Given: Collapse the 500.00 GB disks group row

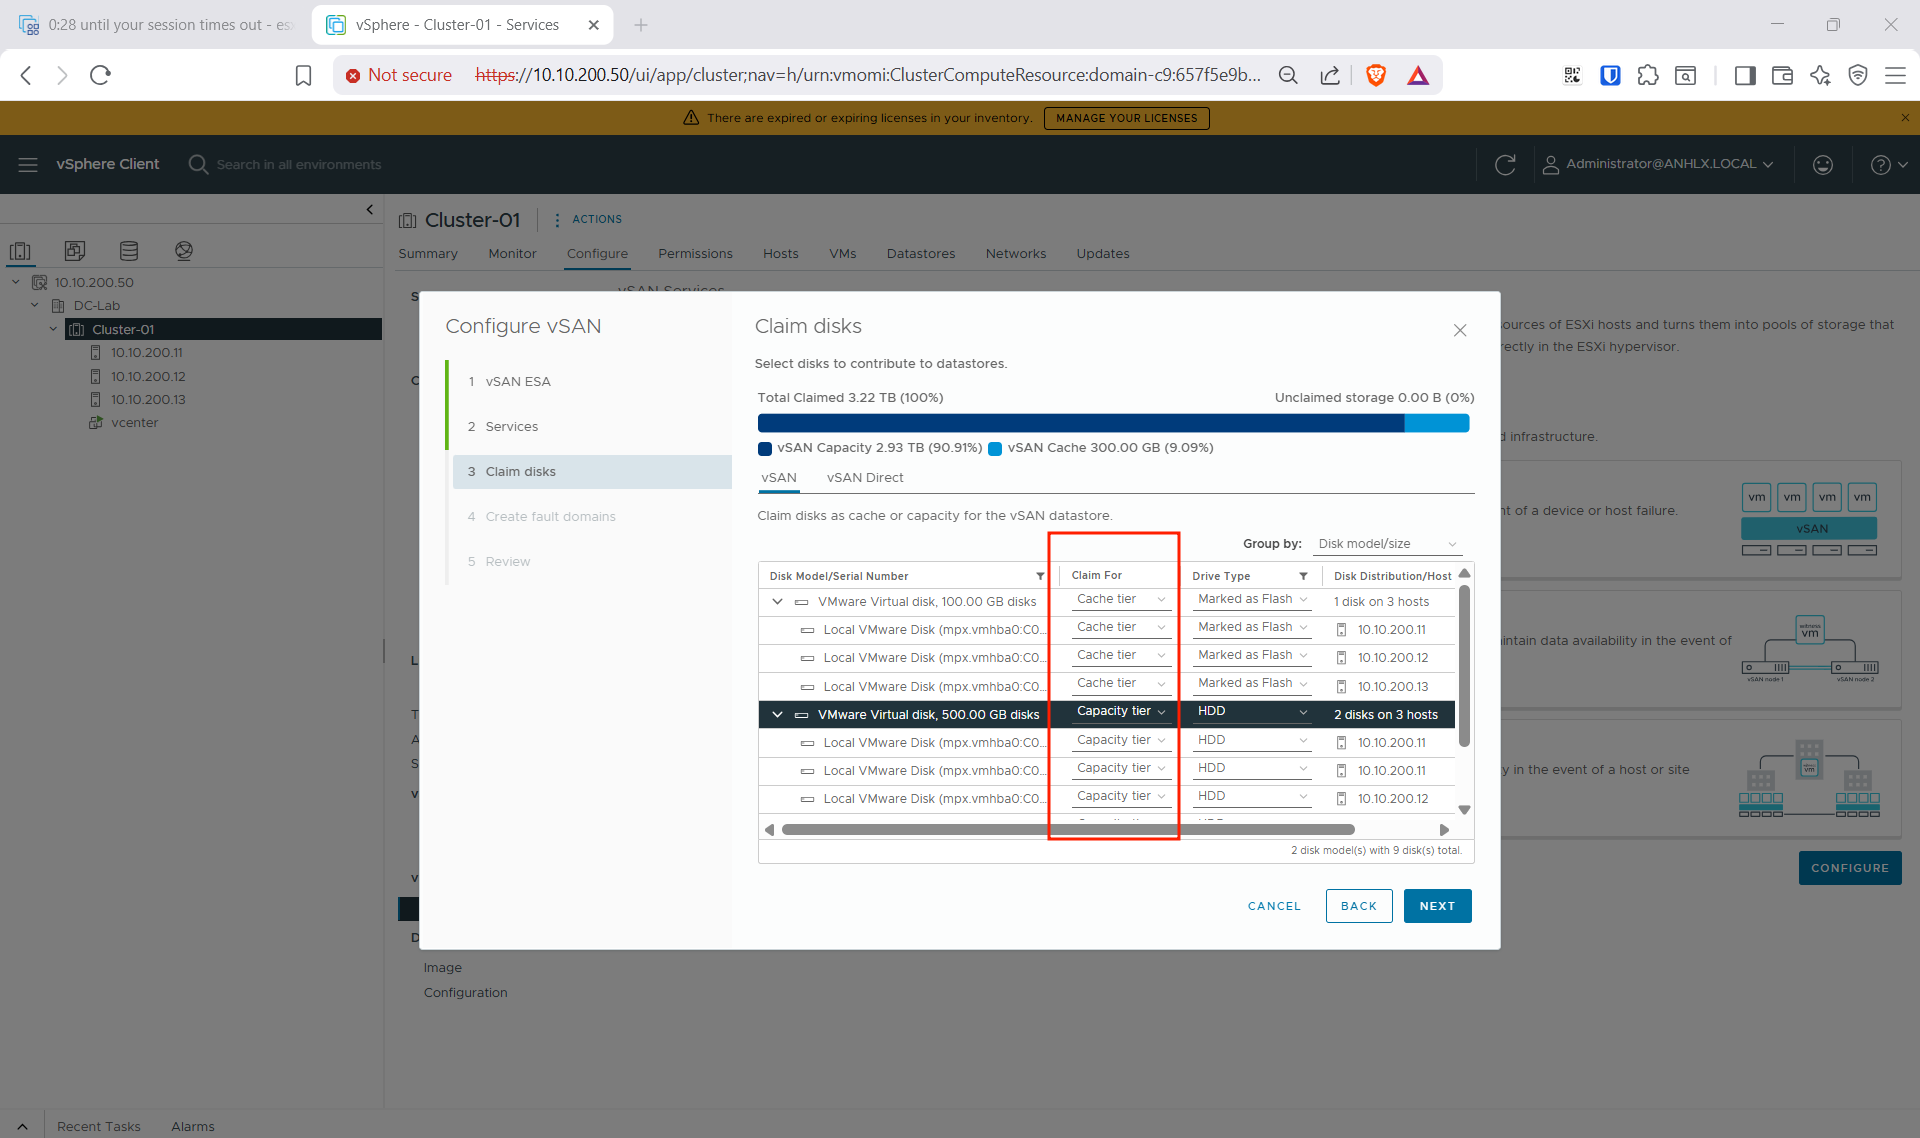Looking at the screenshot, I should tap(777, 714).
